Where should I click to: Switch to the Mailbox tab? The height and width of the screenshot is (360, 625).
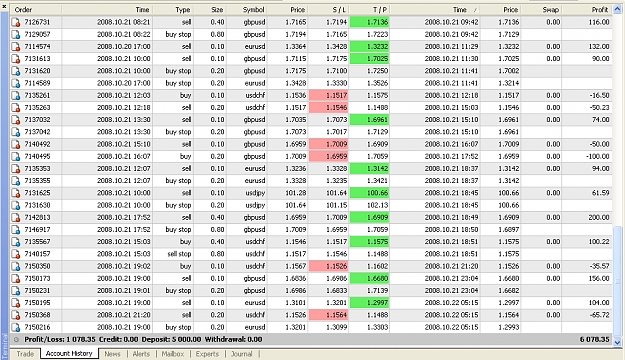(x=173, y=354)
